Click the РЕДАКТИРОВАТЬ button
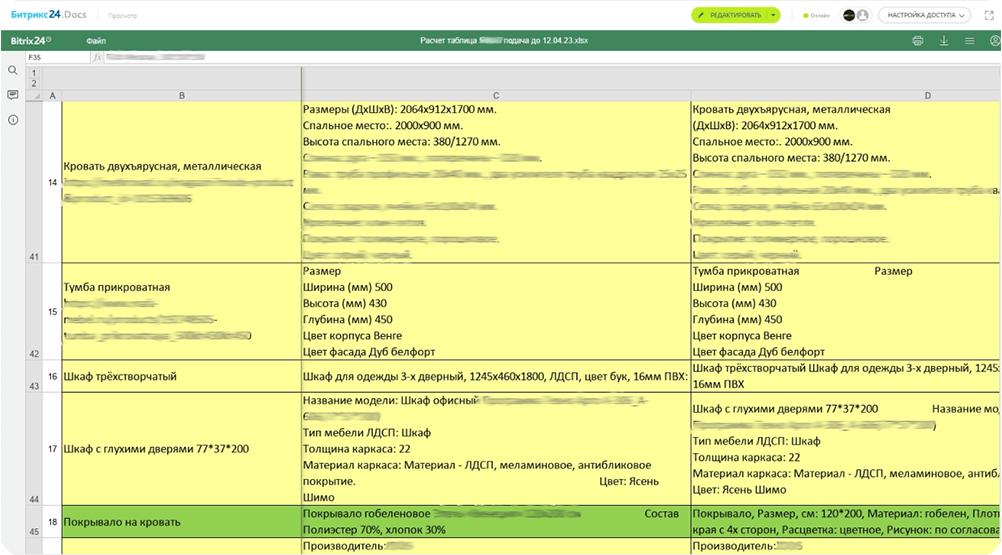1002x555 pixels. pyautogui.click(x=729, y=15)
